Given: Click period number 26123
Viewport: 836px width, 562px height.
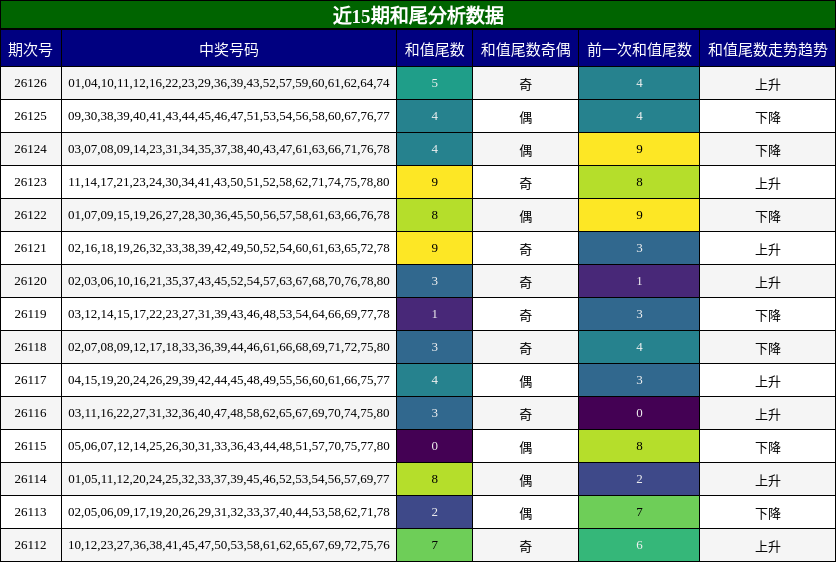Looking at the screenshot, I should tap(30, 182).
